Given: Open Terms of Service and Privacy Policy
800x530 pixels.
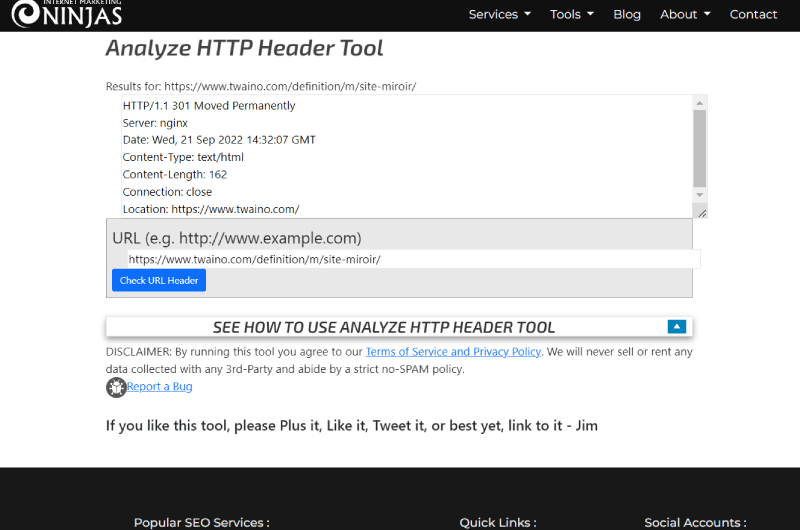Looking at the screenshot, I should (x=453, y=351).
